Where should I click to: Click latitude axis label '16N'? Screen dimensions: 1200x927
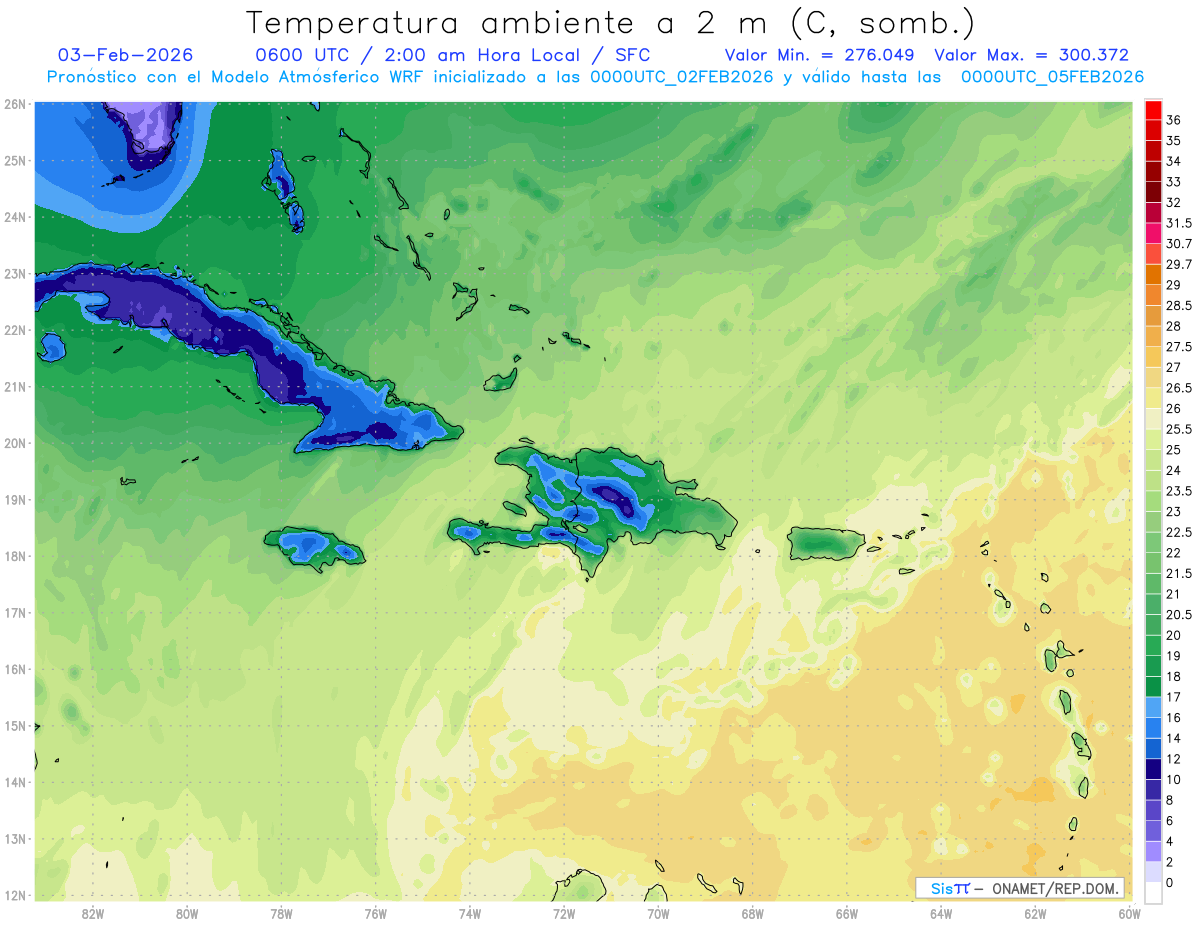point(14,669)
